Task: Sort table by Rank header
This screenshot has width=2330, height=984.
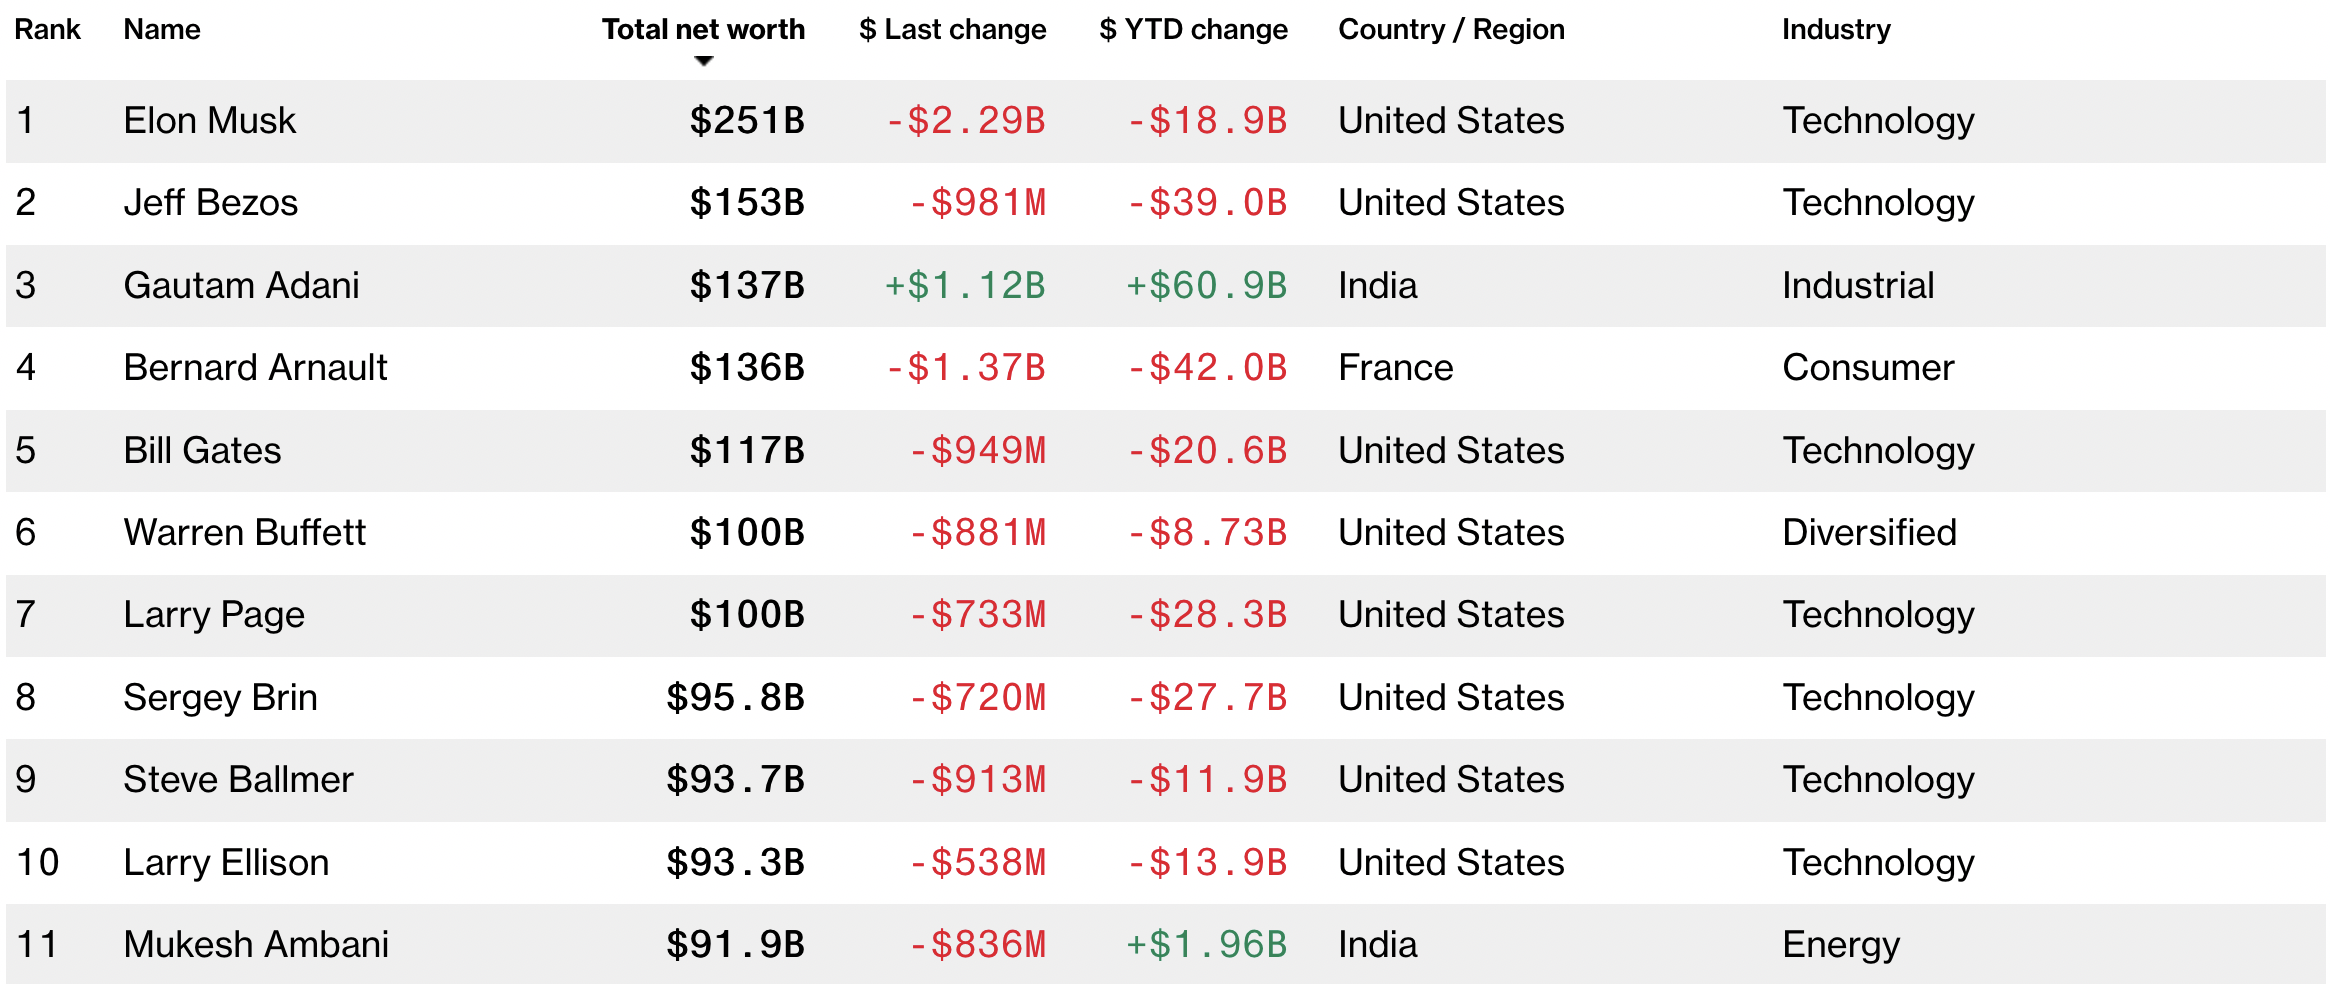Action: [47, 30]
